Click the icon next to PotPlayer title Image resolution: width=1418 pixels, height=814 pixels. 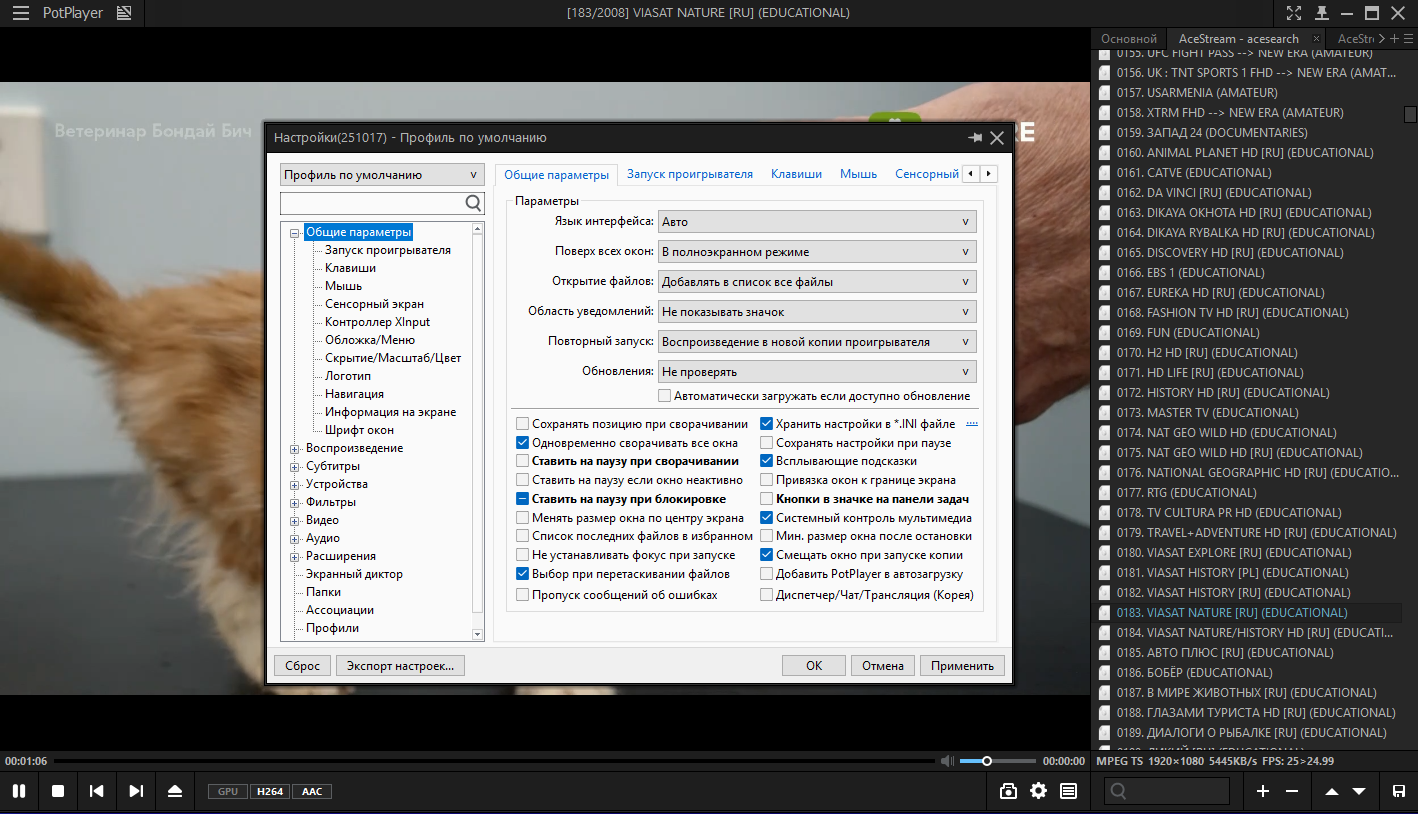click(124, 13)
